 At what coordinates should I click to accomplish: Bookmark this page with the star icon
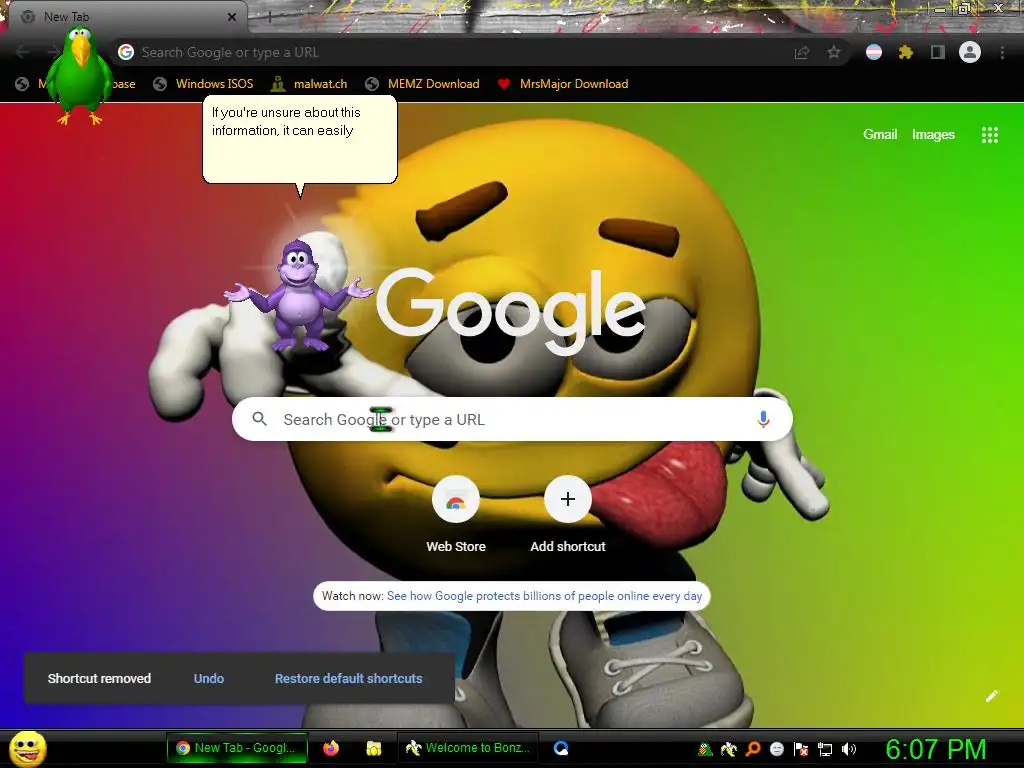coord(833,52)
